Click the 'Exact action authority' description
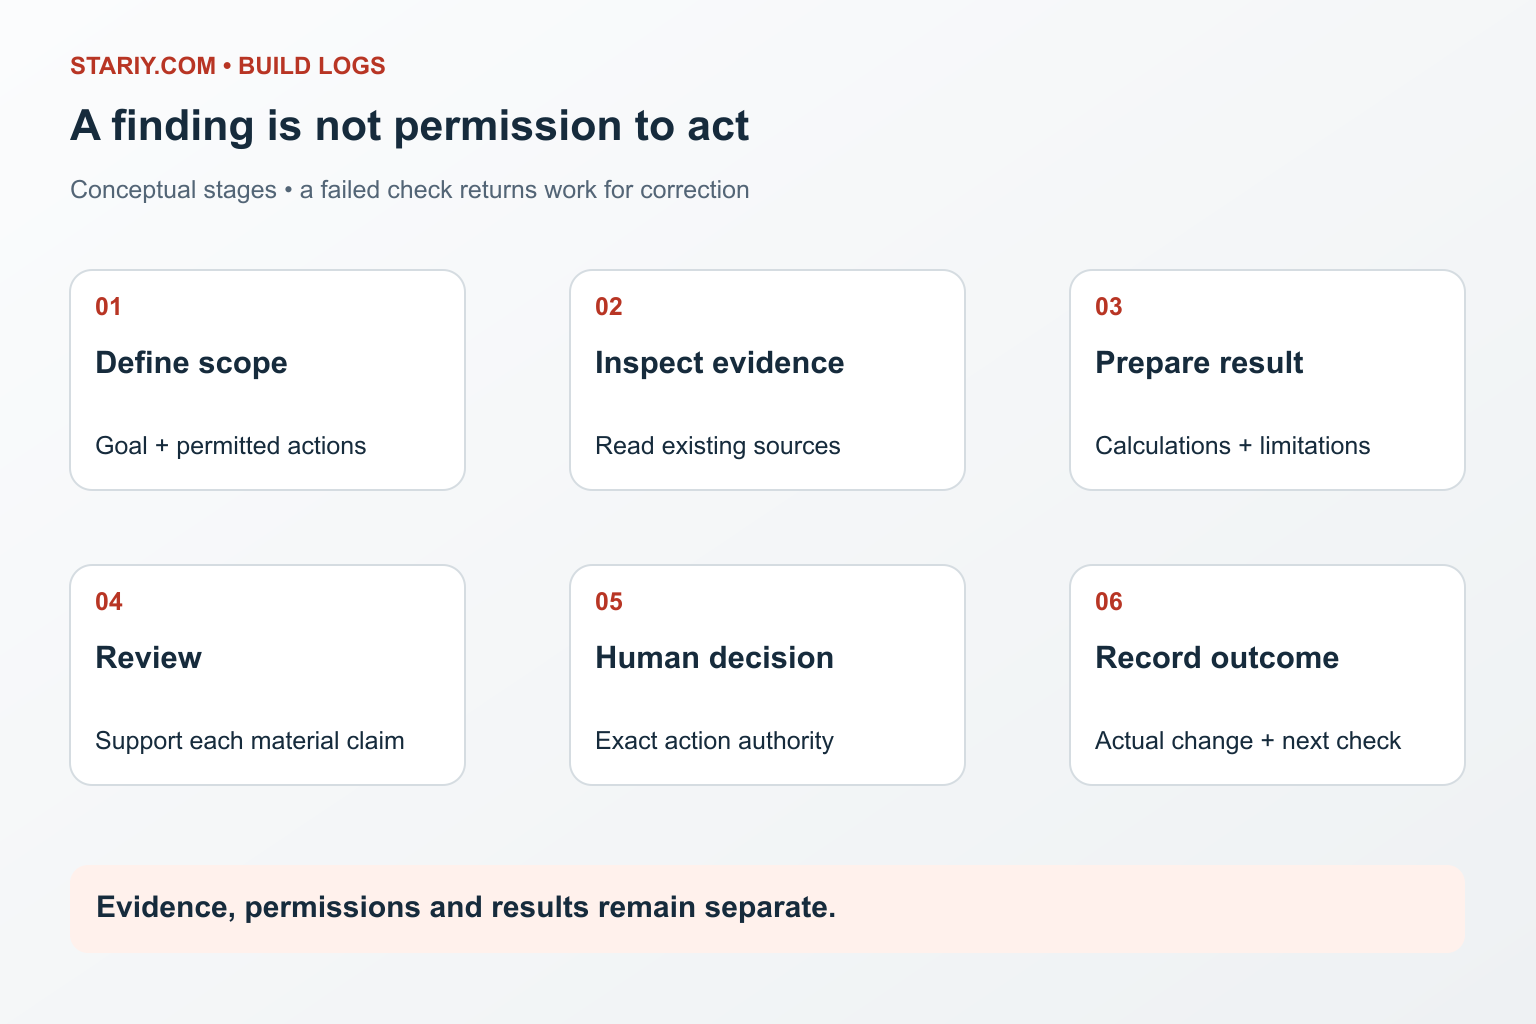The height and width of the screenshot is (1024, 1536). pyautogui.click(x=714, y=741)
